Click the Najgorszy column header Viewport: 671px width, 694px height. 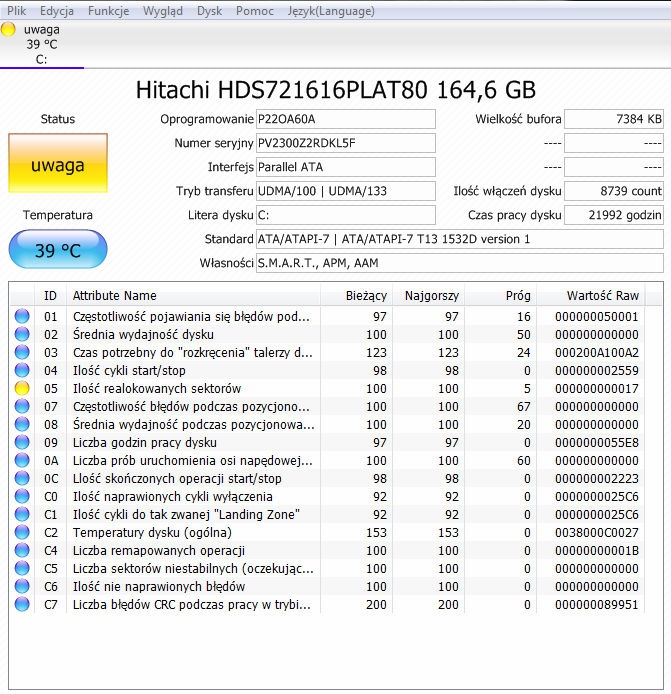(x=428, y=295)
